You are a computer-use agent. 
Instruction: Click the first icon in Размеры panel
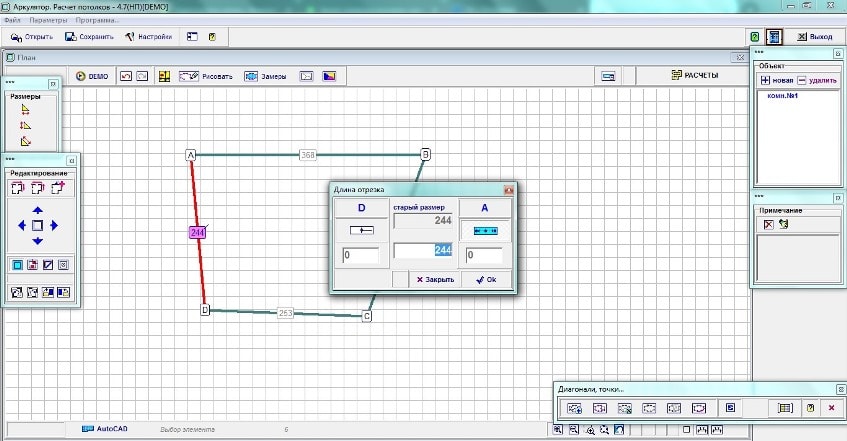click(x=26, y=110)
